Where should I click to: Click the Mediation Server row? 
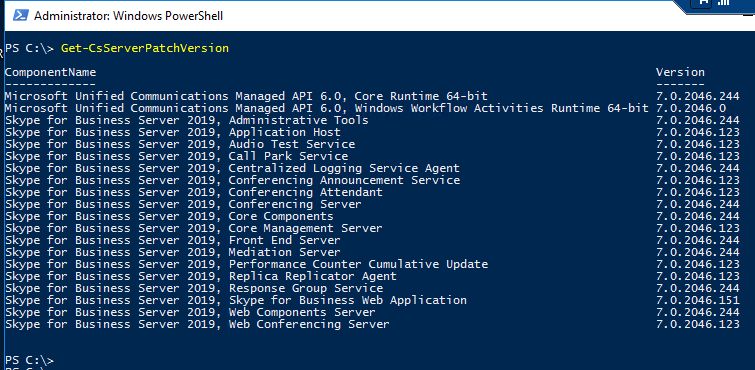point(372,252)
